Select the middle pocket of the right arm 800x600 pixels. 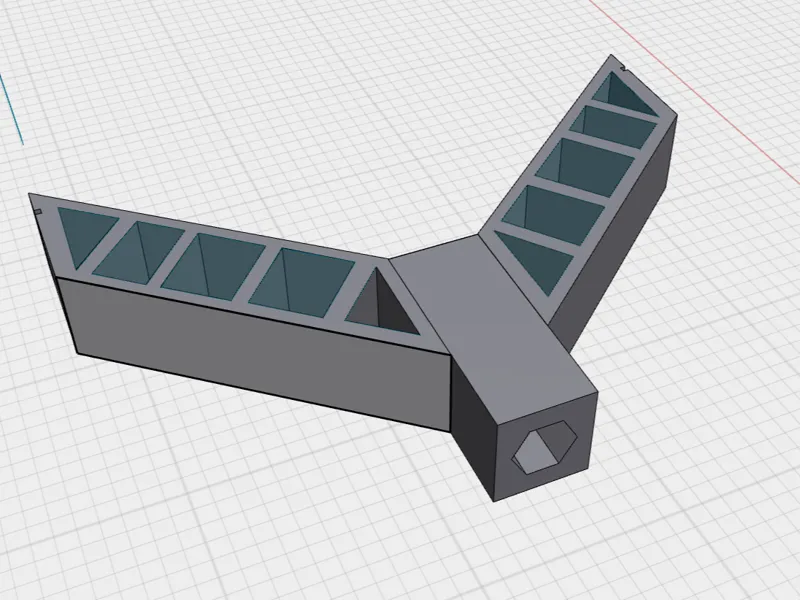coord(585,168)
